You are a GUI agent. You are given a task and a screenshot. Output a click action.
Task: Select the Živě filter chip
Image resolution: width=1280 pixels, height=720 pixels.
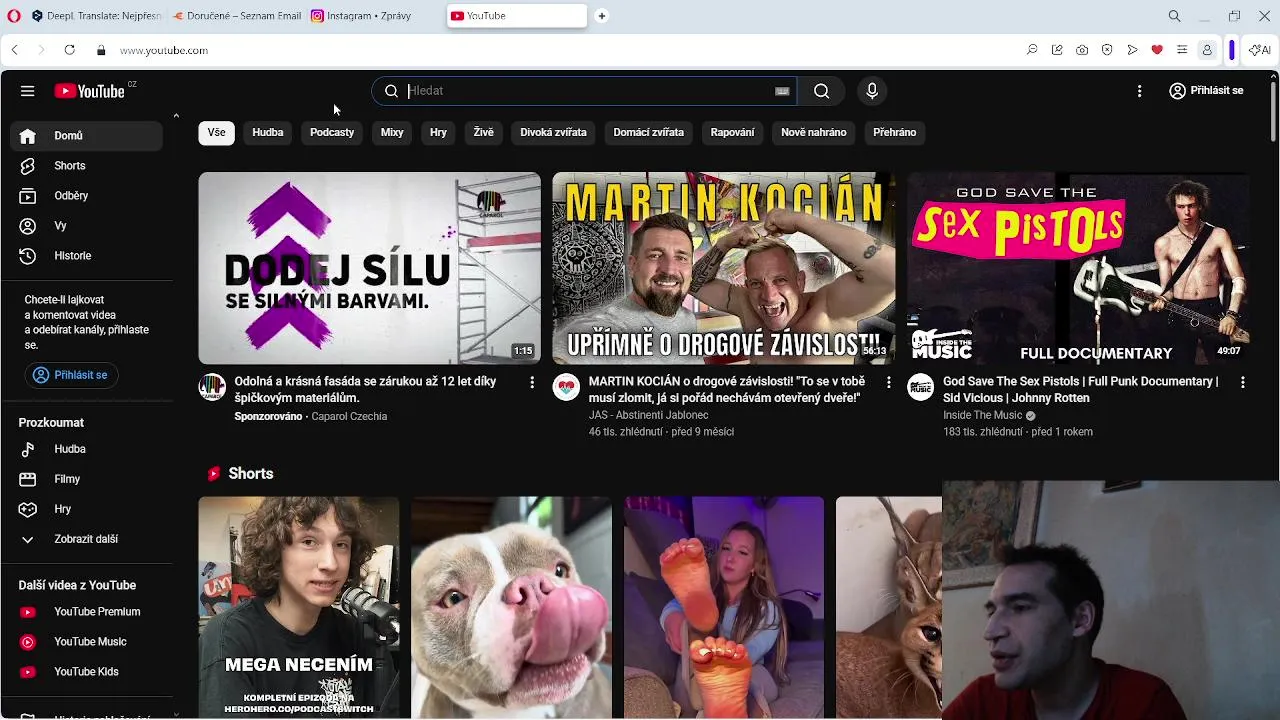point(484,132)
